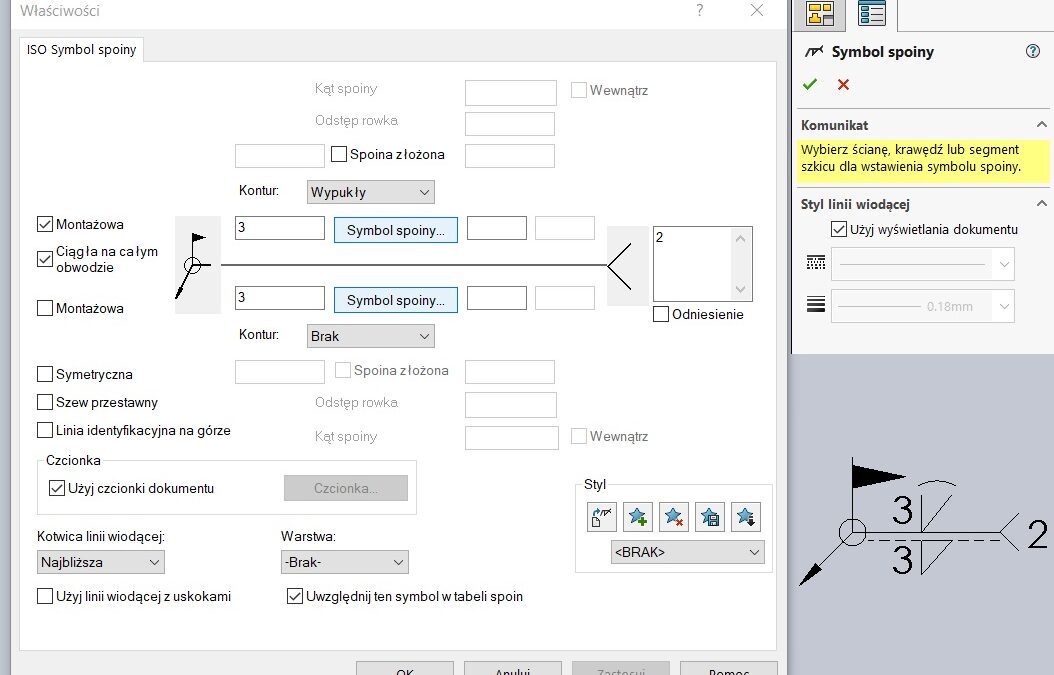Click the upper Symbol spoiny... button
This screenshot has width=1054, height=675.
click(x=395, y=230)
